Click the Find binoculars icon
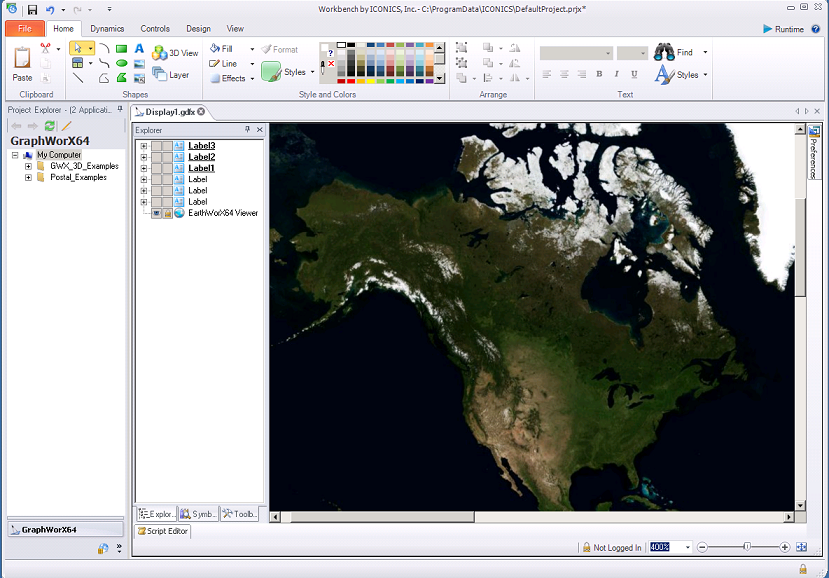Viewport: 829px width, 578px height. pos(664,51)
